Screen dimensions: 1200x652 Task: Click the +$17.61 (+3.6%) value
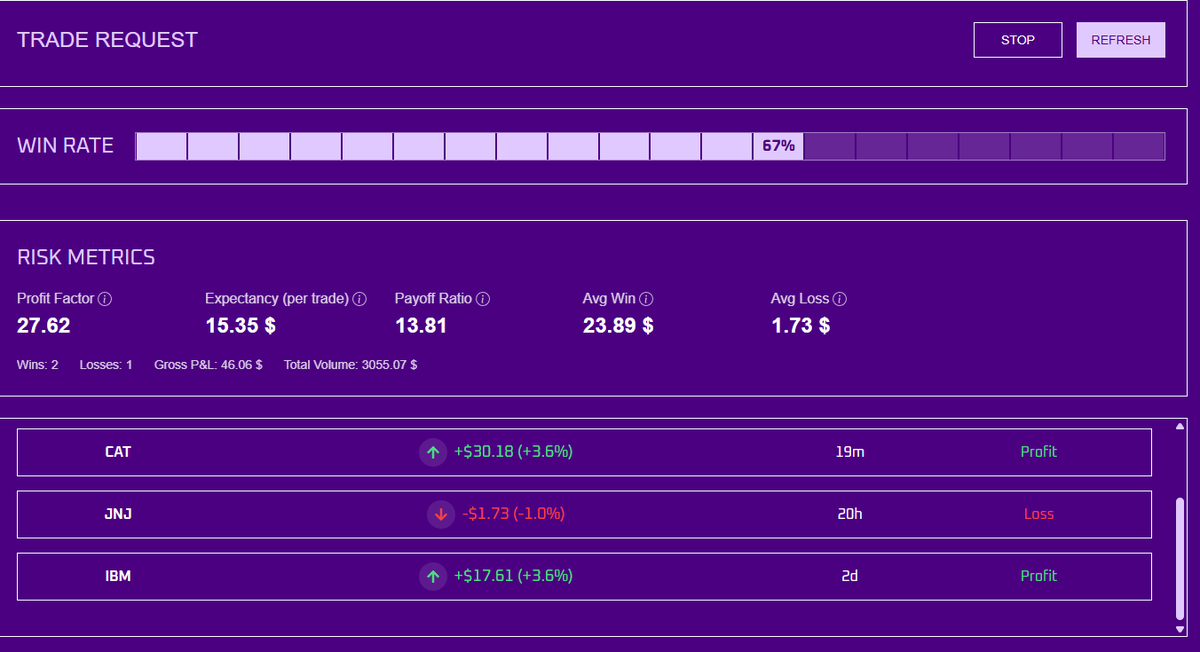tap(513, 576)
